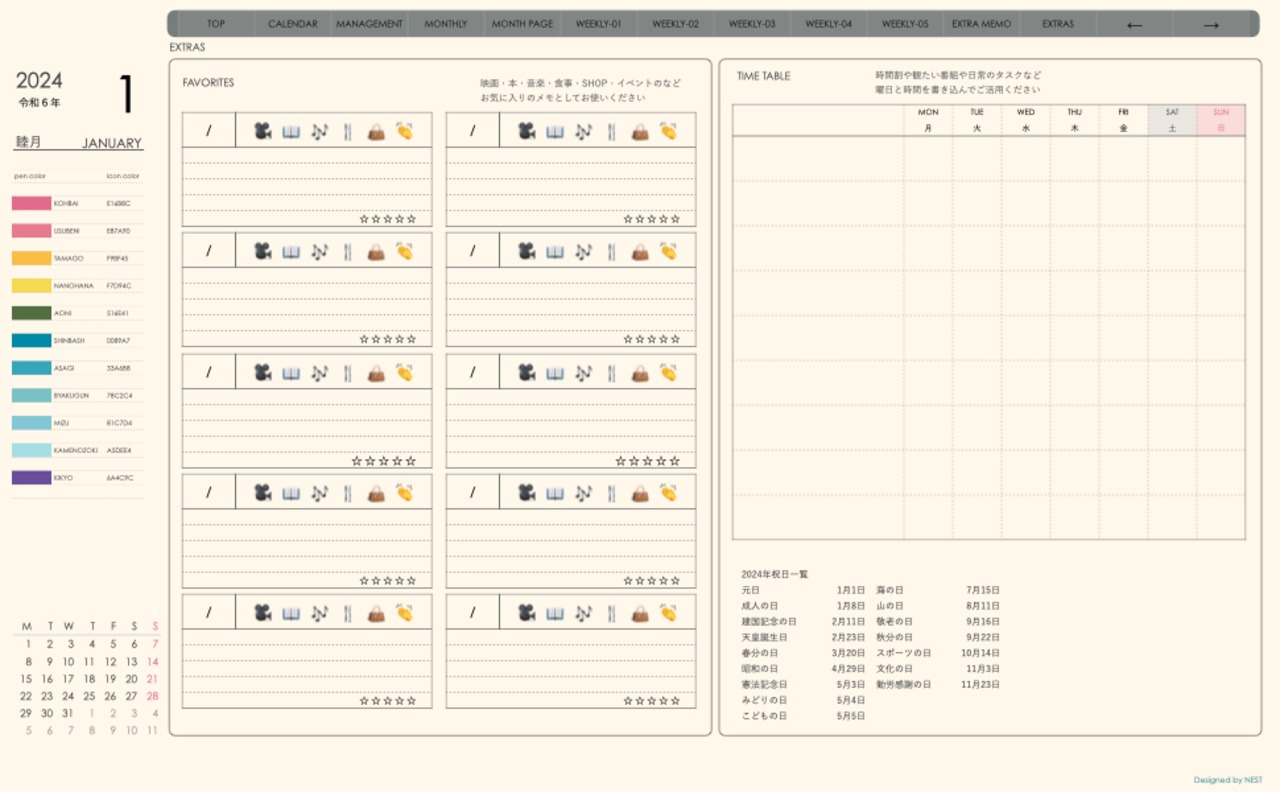Click the movie camera icon in the top-left favorites card
The width and height of the screenshot is (1280, 792).
pyautogui.click(x=262, y=131)
